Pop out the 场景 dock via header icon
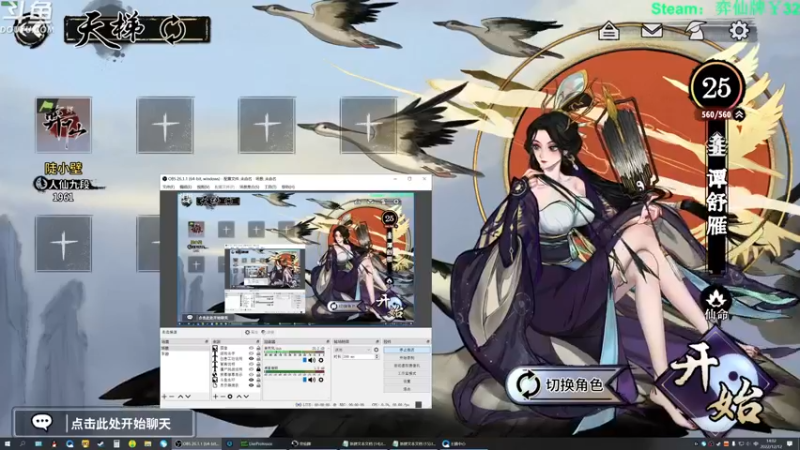 [x=207, y=341]
